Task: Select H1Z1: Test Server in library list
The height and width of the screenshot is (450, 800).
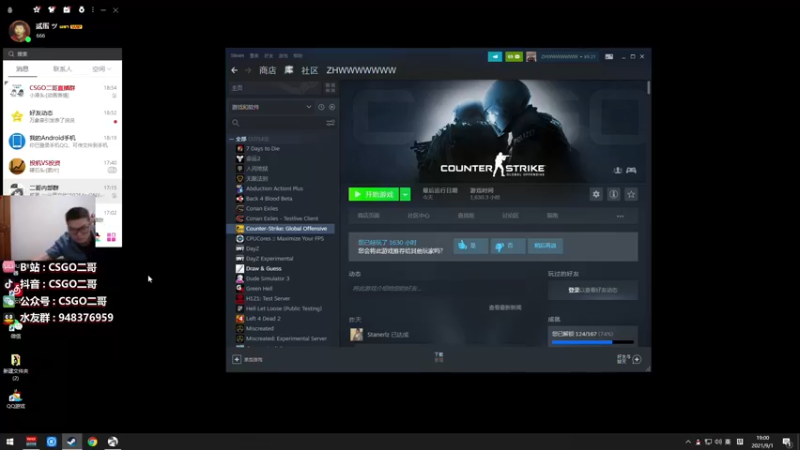Action: point(268,298)
